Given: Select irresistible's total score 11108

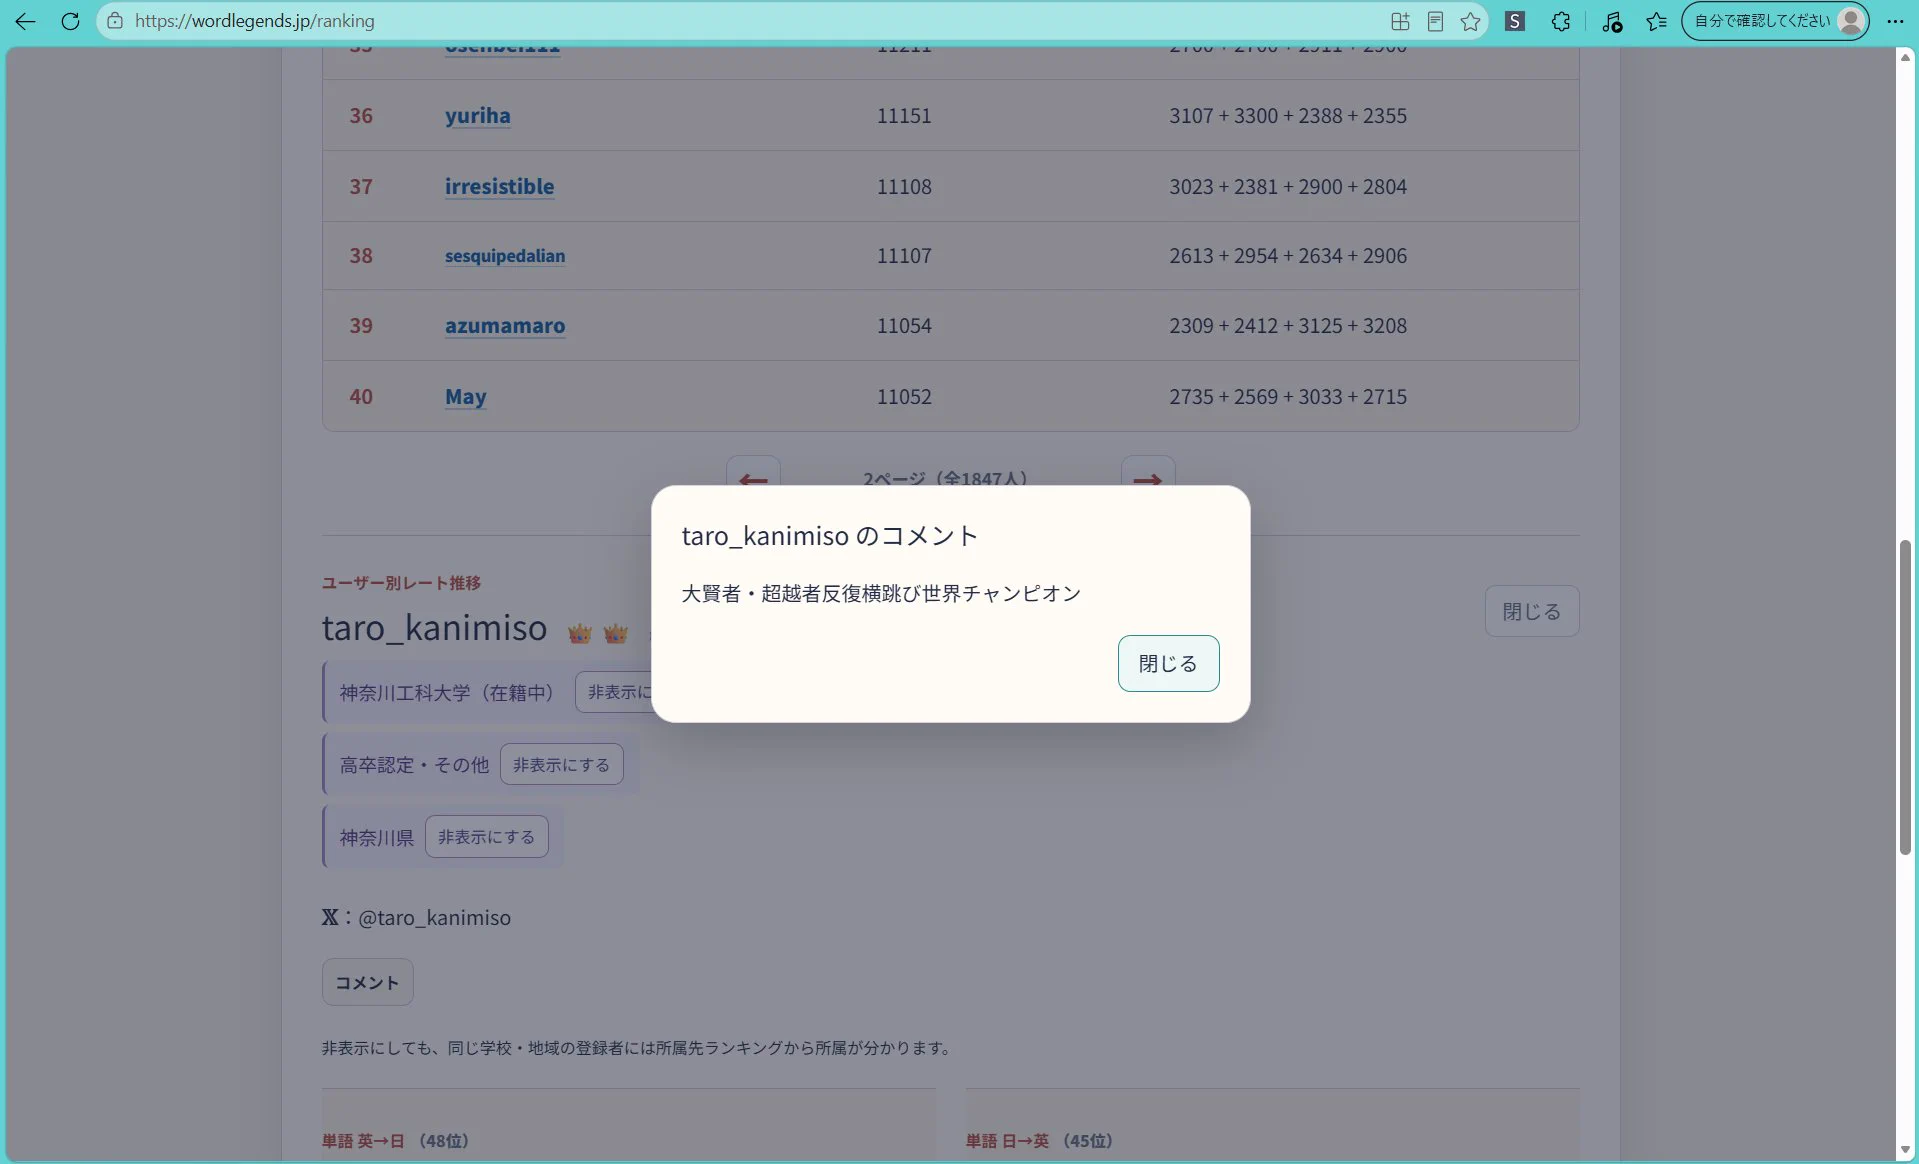Looking at the screenshot, I should [x=904, y=187].
